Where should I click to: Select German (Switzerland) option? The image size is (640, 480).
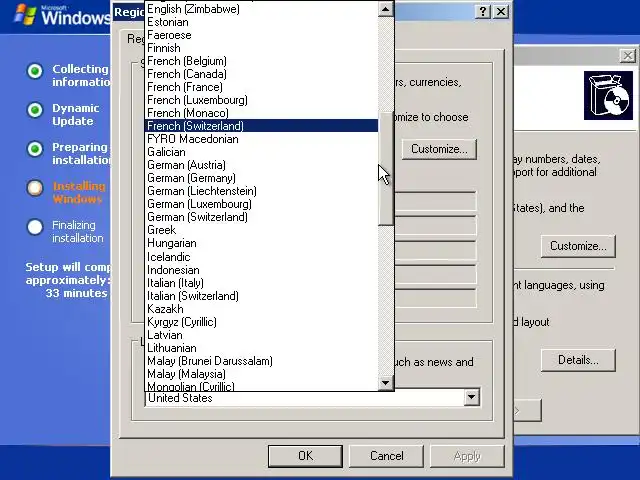click(x=261, y=217)
